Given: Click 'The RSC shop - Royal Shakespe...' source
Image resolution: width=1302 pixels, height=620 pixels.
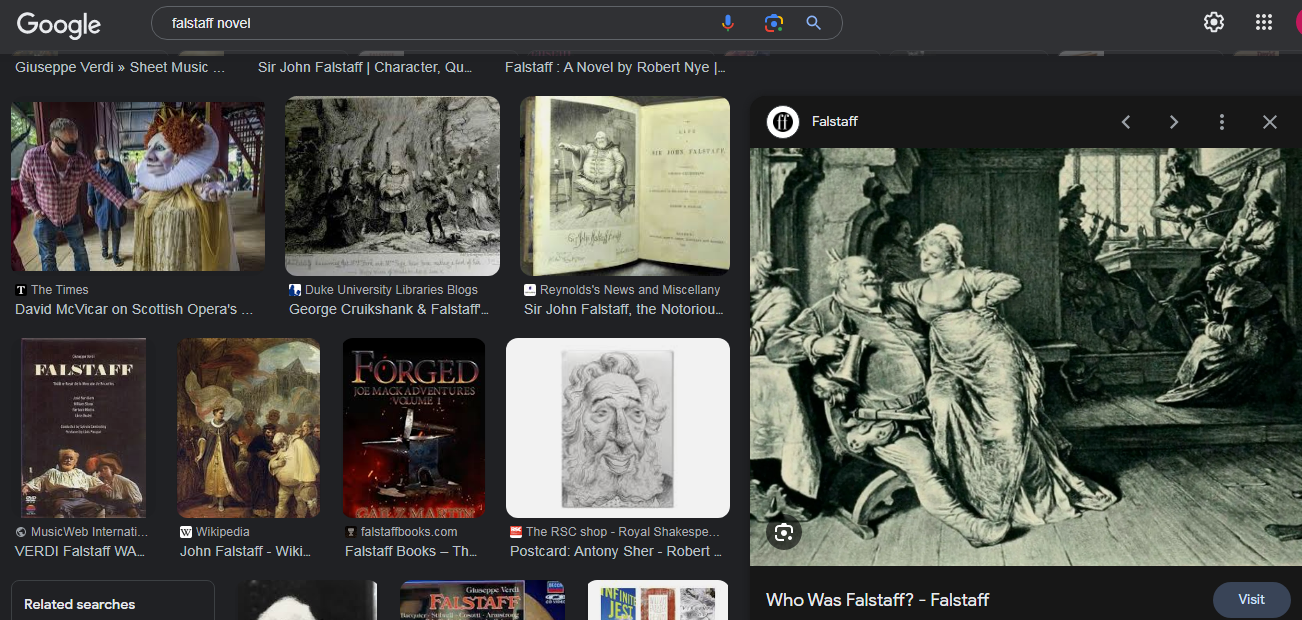Looking at the screenshot, I should coord(622,532).
